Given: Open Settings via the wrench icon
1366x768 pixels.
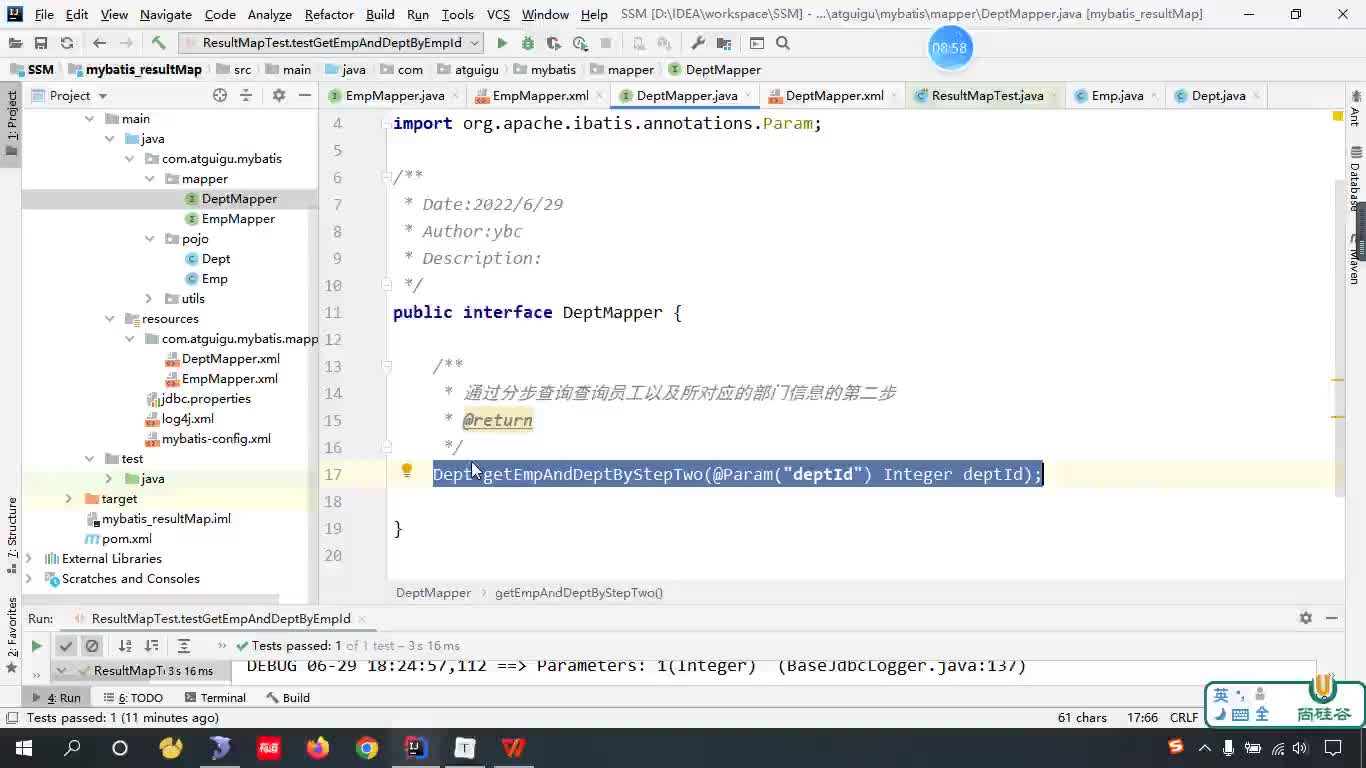Looking at the screenshot, I should pyautogui.click(x=698, y=43).
